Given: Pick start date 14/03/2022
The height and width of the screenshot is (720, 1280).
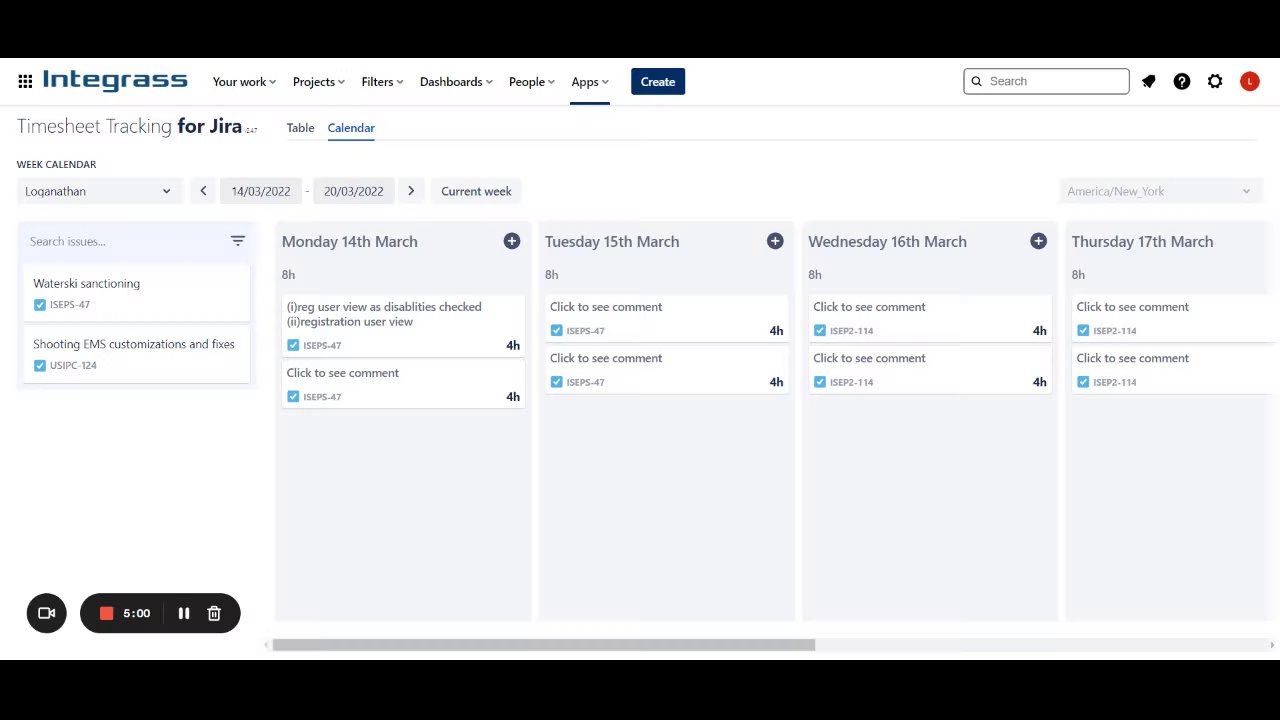Looking at the screenshot, I should click(x=261, y=191).
